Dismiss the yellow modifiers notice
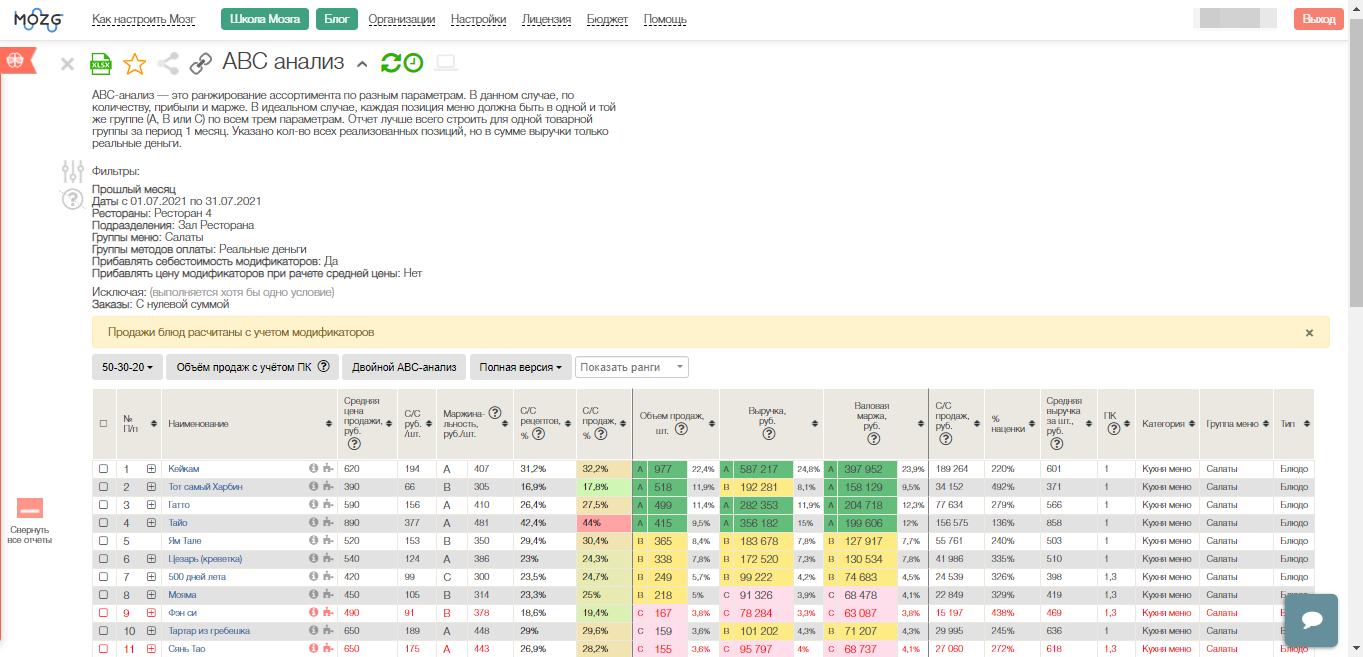The height and width of the screenshot is (657, 1363). pos(1309,333)
